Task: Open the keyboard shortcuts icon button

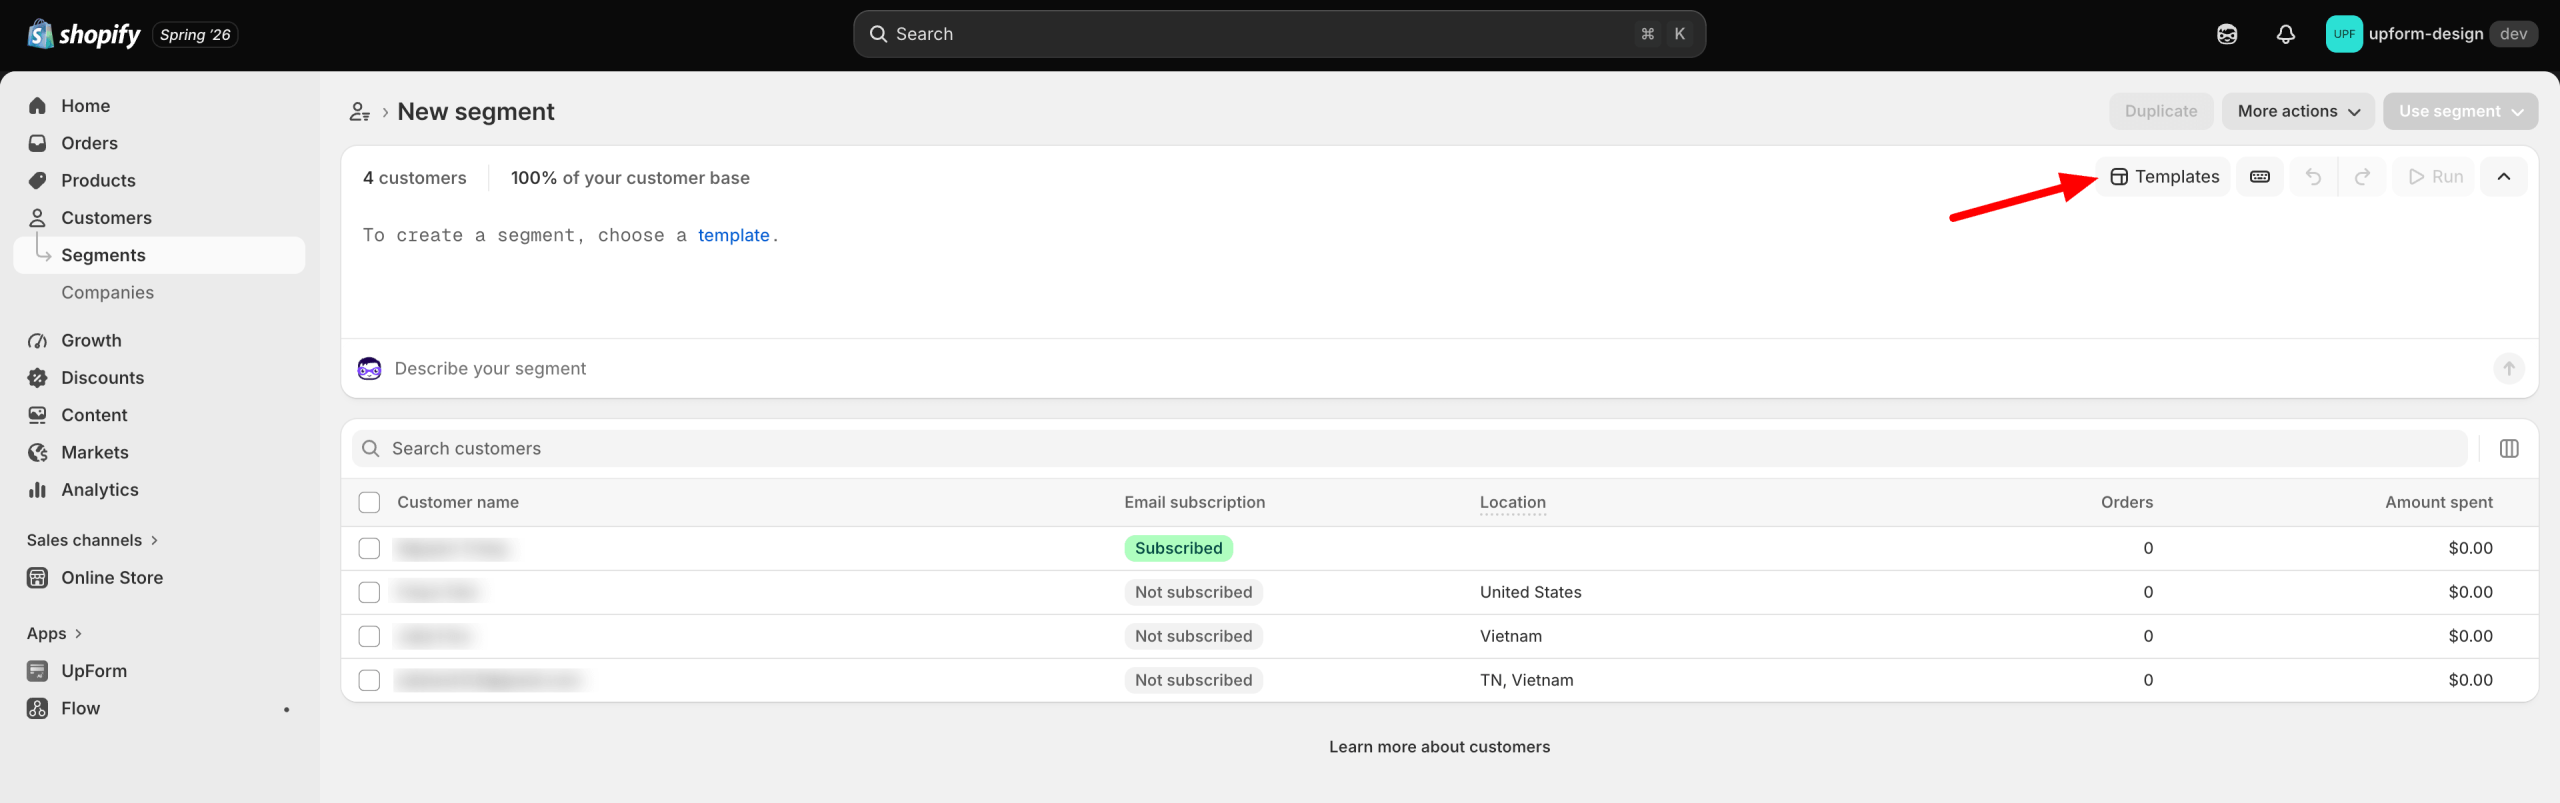Action: [2260, 177]
